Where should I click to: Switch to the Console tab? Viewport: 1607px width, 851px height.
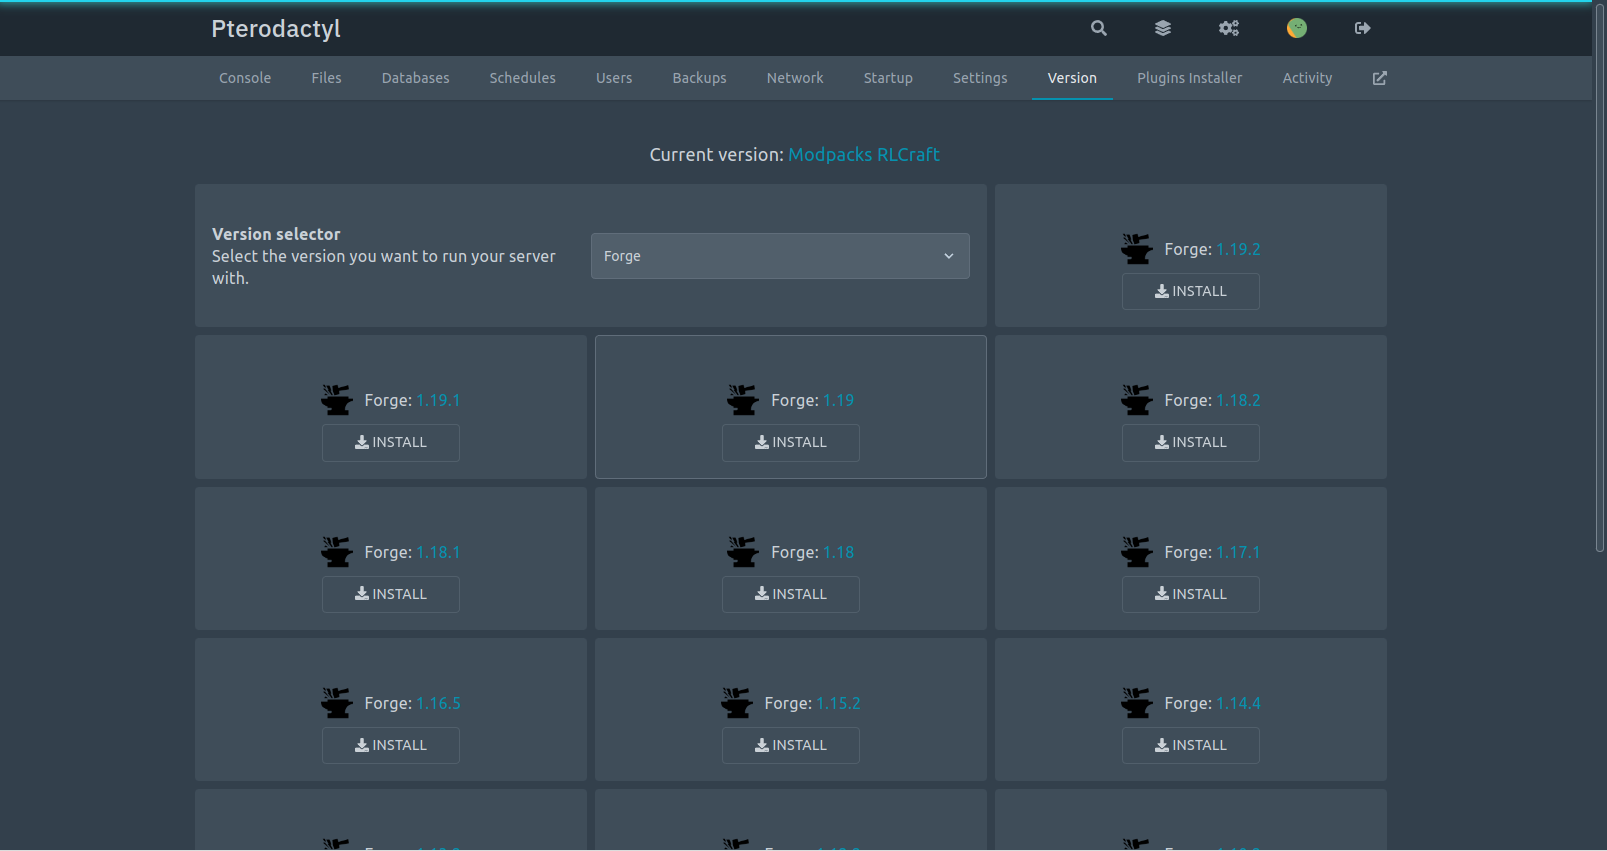point(245,78)
